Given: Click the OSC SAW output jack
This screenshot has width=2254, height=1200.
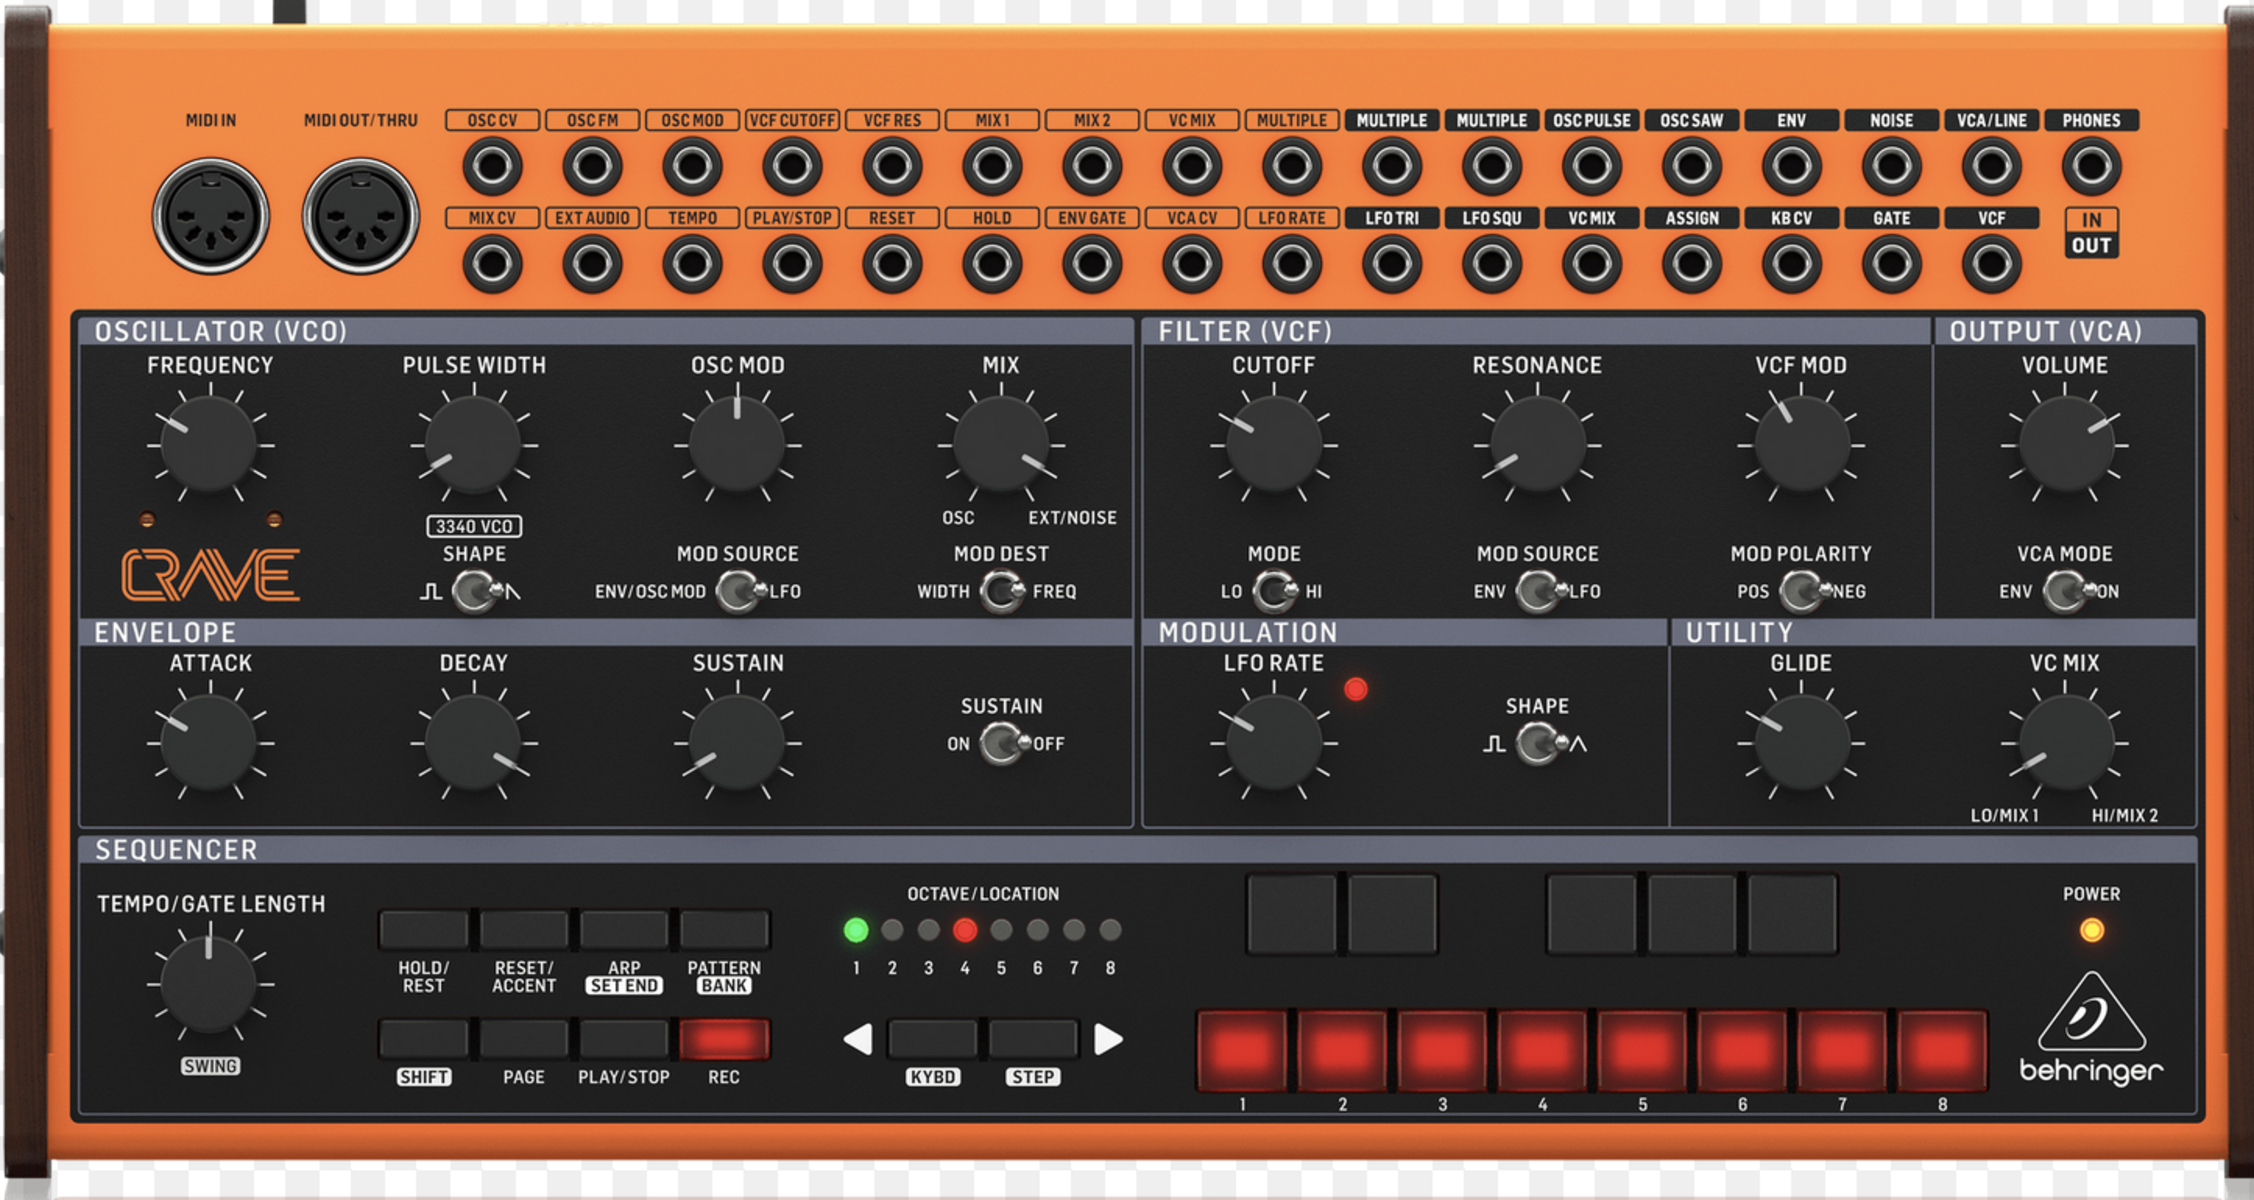Looking at the screenshot, I should click(x=1691, y=166).
